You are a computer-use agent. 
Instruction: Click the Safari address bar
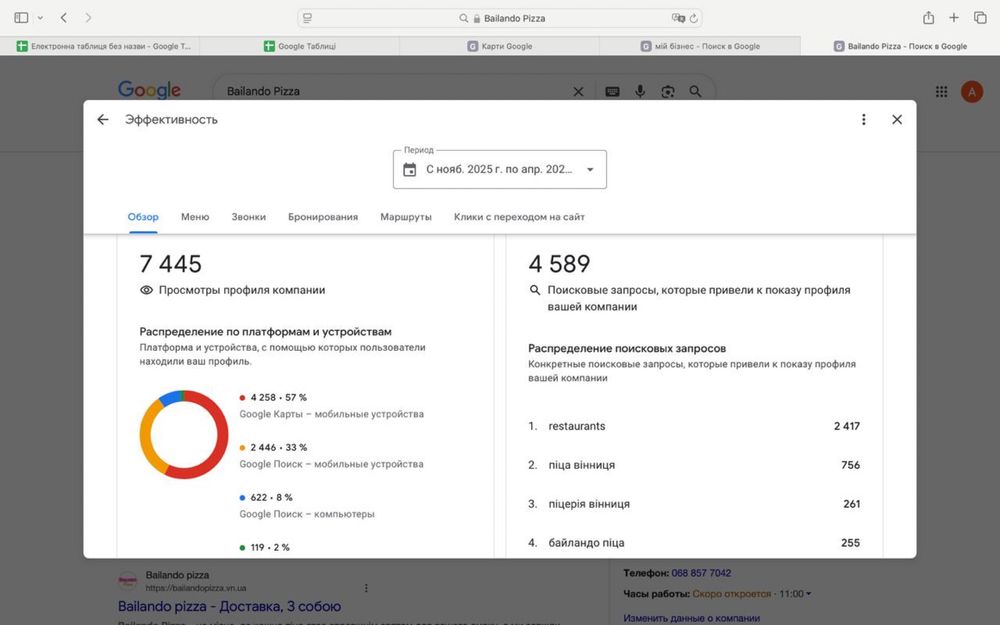[499, 18]
